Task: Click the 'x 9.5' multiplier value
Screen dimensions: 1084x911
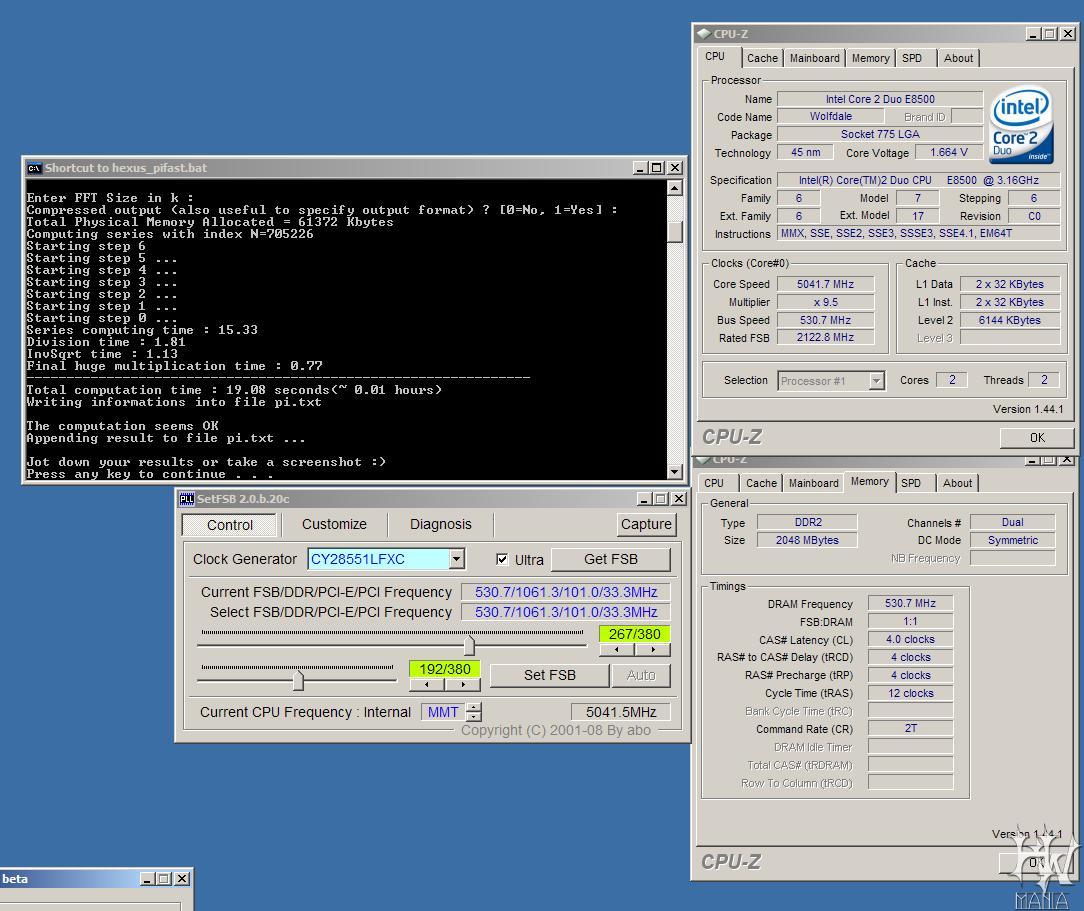Action: click(825, 302)
